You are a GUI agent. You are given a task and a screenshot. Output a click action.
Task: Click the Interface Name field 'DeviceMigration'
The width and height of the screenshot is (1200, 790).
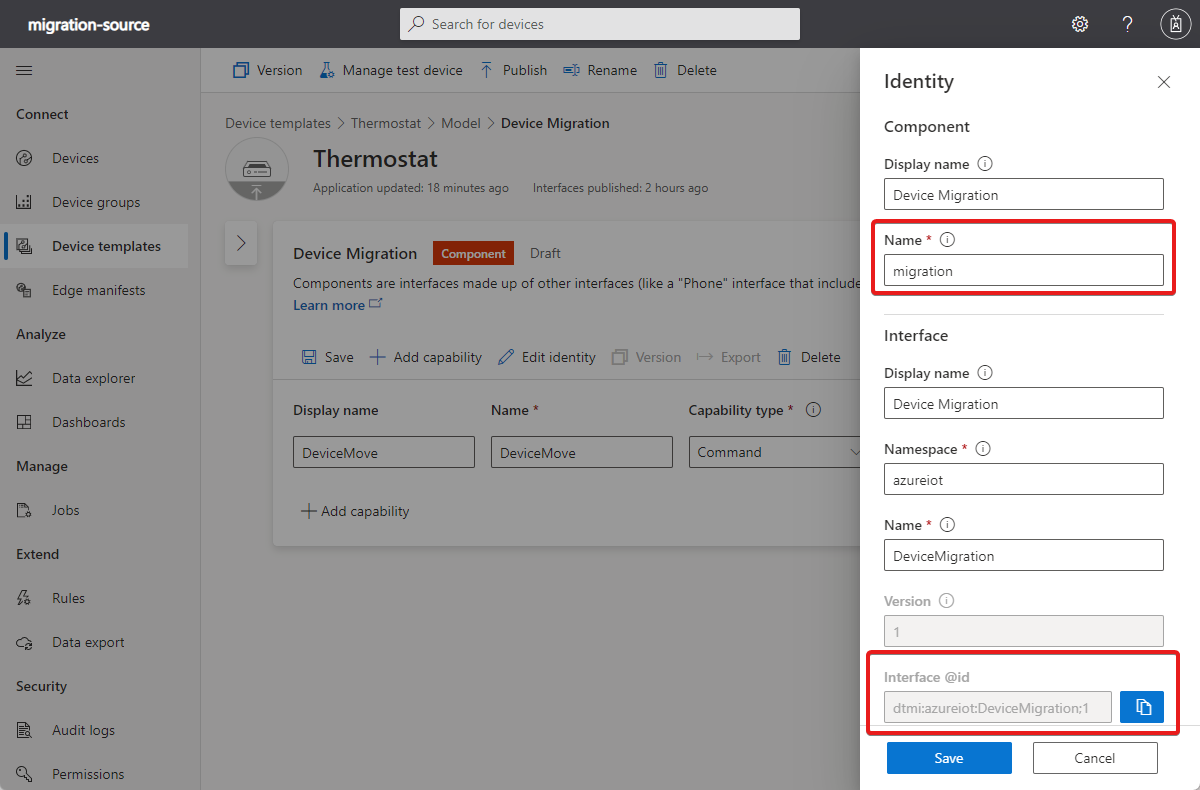point(1024,555)
